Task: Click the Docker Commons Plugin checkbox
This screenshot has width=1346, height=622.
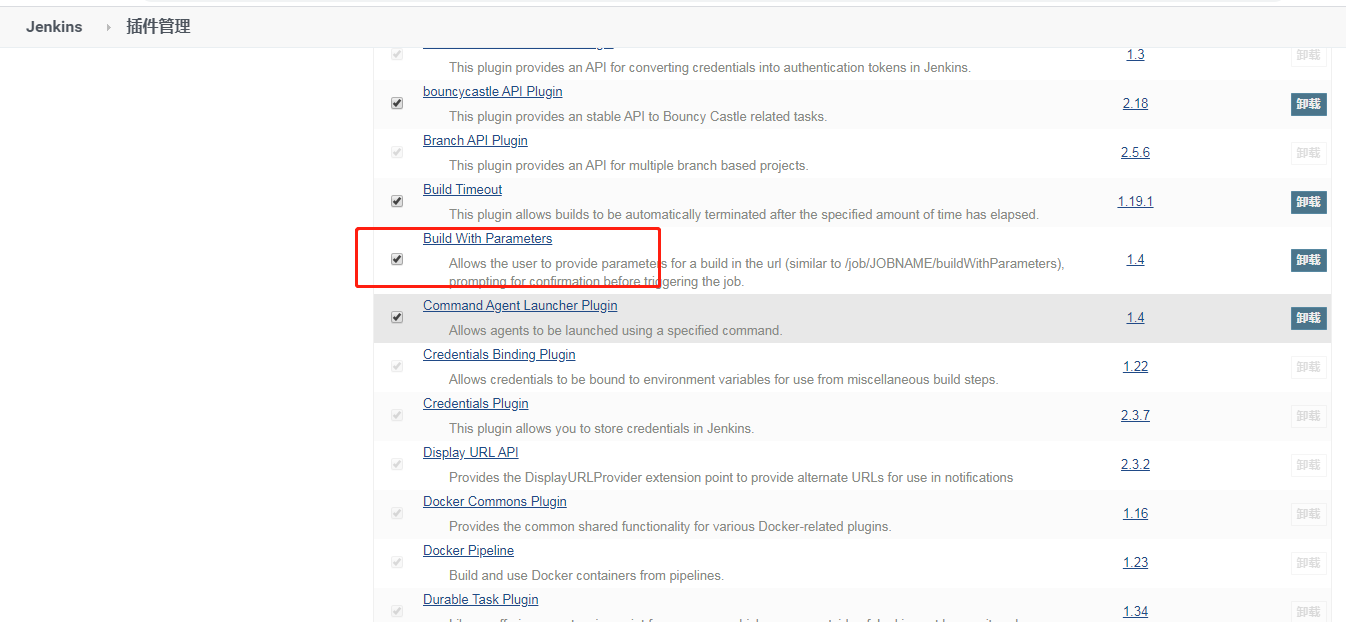Action: (x=397, y=513)
